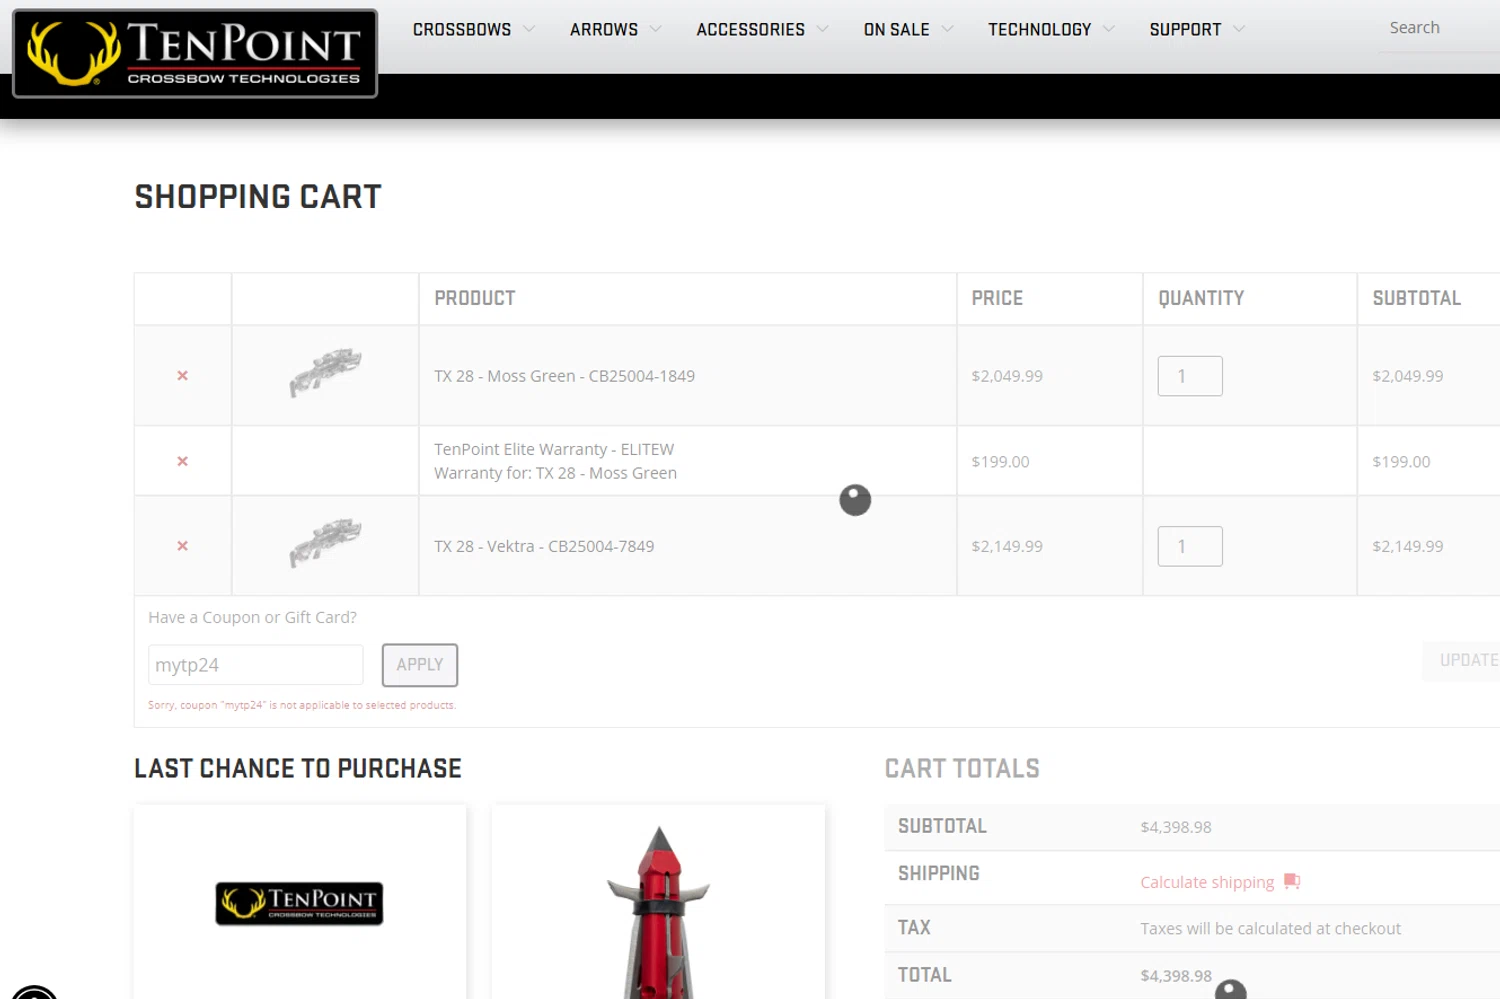Click the TenPoint Crossbow Technologies logo
Viewport: 1500px width, 999px height.
(x=195, y=53)
